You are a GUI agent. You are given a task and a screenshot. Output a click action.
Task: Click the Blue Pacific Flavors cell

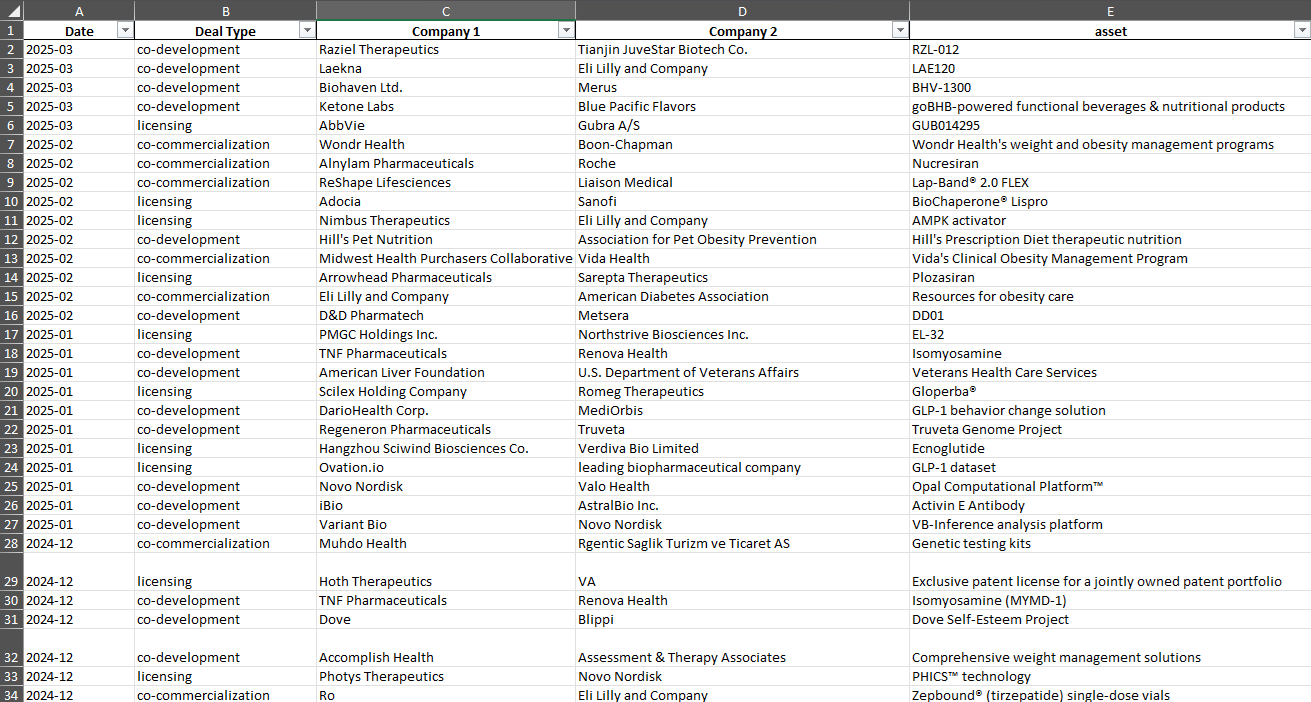[x=742, y=107]
